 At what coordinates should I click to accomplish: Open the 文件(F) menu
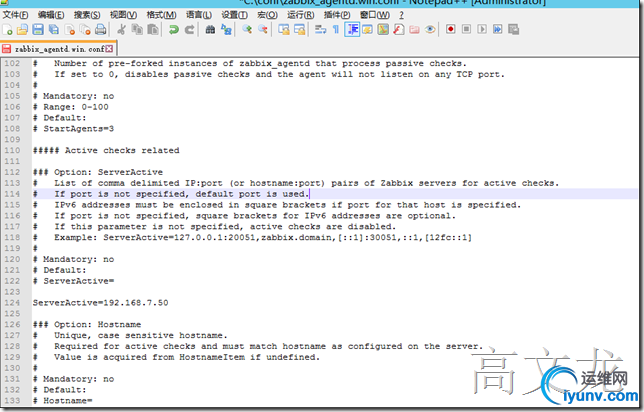point(16,15)
